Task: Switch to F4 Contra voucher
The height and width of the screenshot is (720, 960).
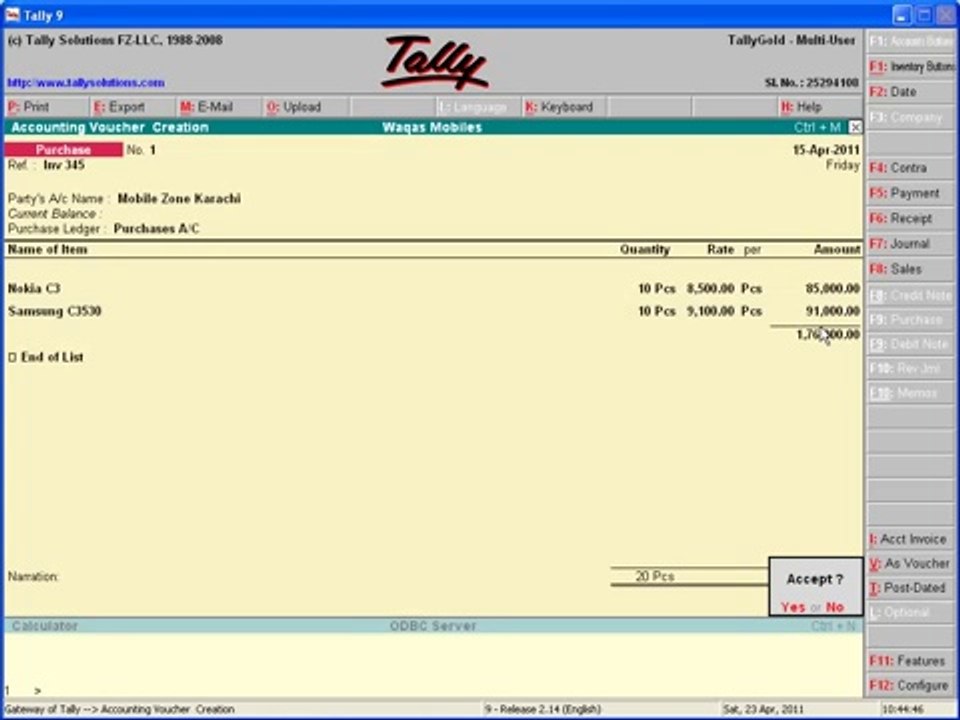Action: (911, 168)
